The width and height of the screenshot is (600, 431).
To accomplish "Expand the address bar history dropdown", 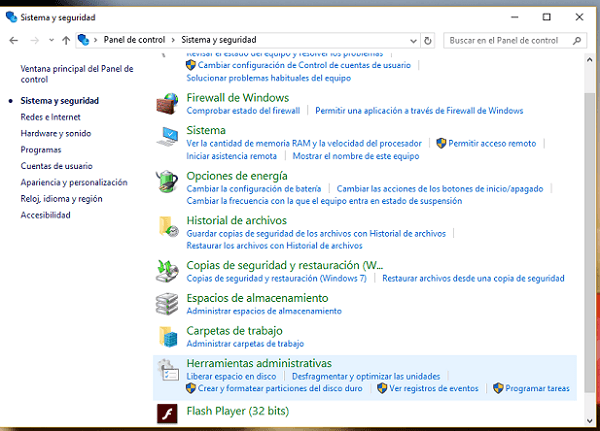I will pyautogui.click(x=413, y=41).
